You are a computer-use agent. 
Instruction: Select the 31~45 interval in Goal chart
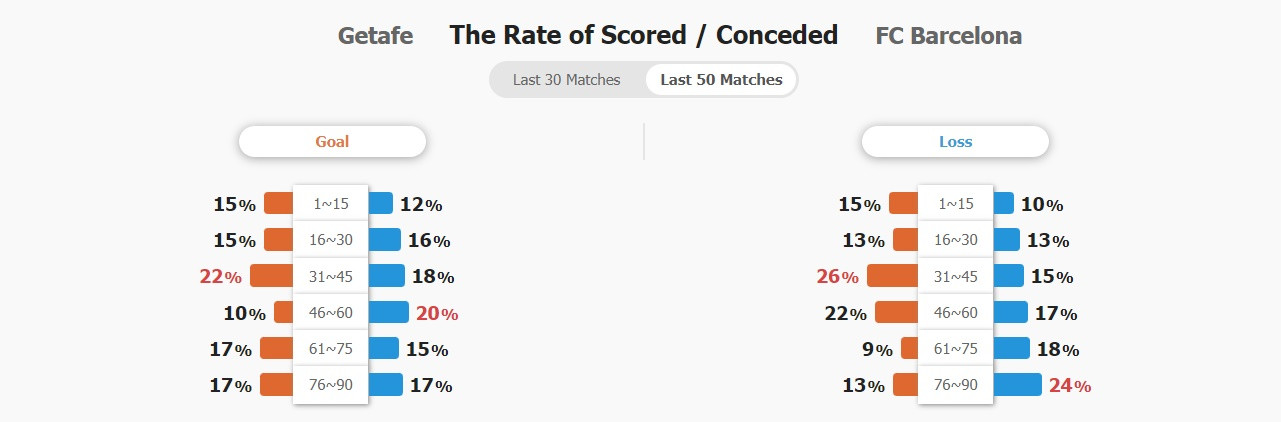pyautogui.click(x=331, y=276)
